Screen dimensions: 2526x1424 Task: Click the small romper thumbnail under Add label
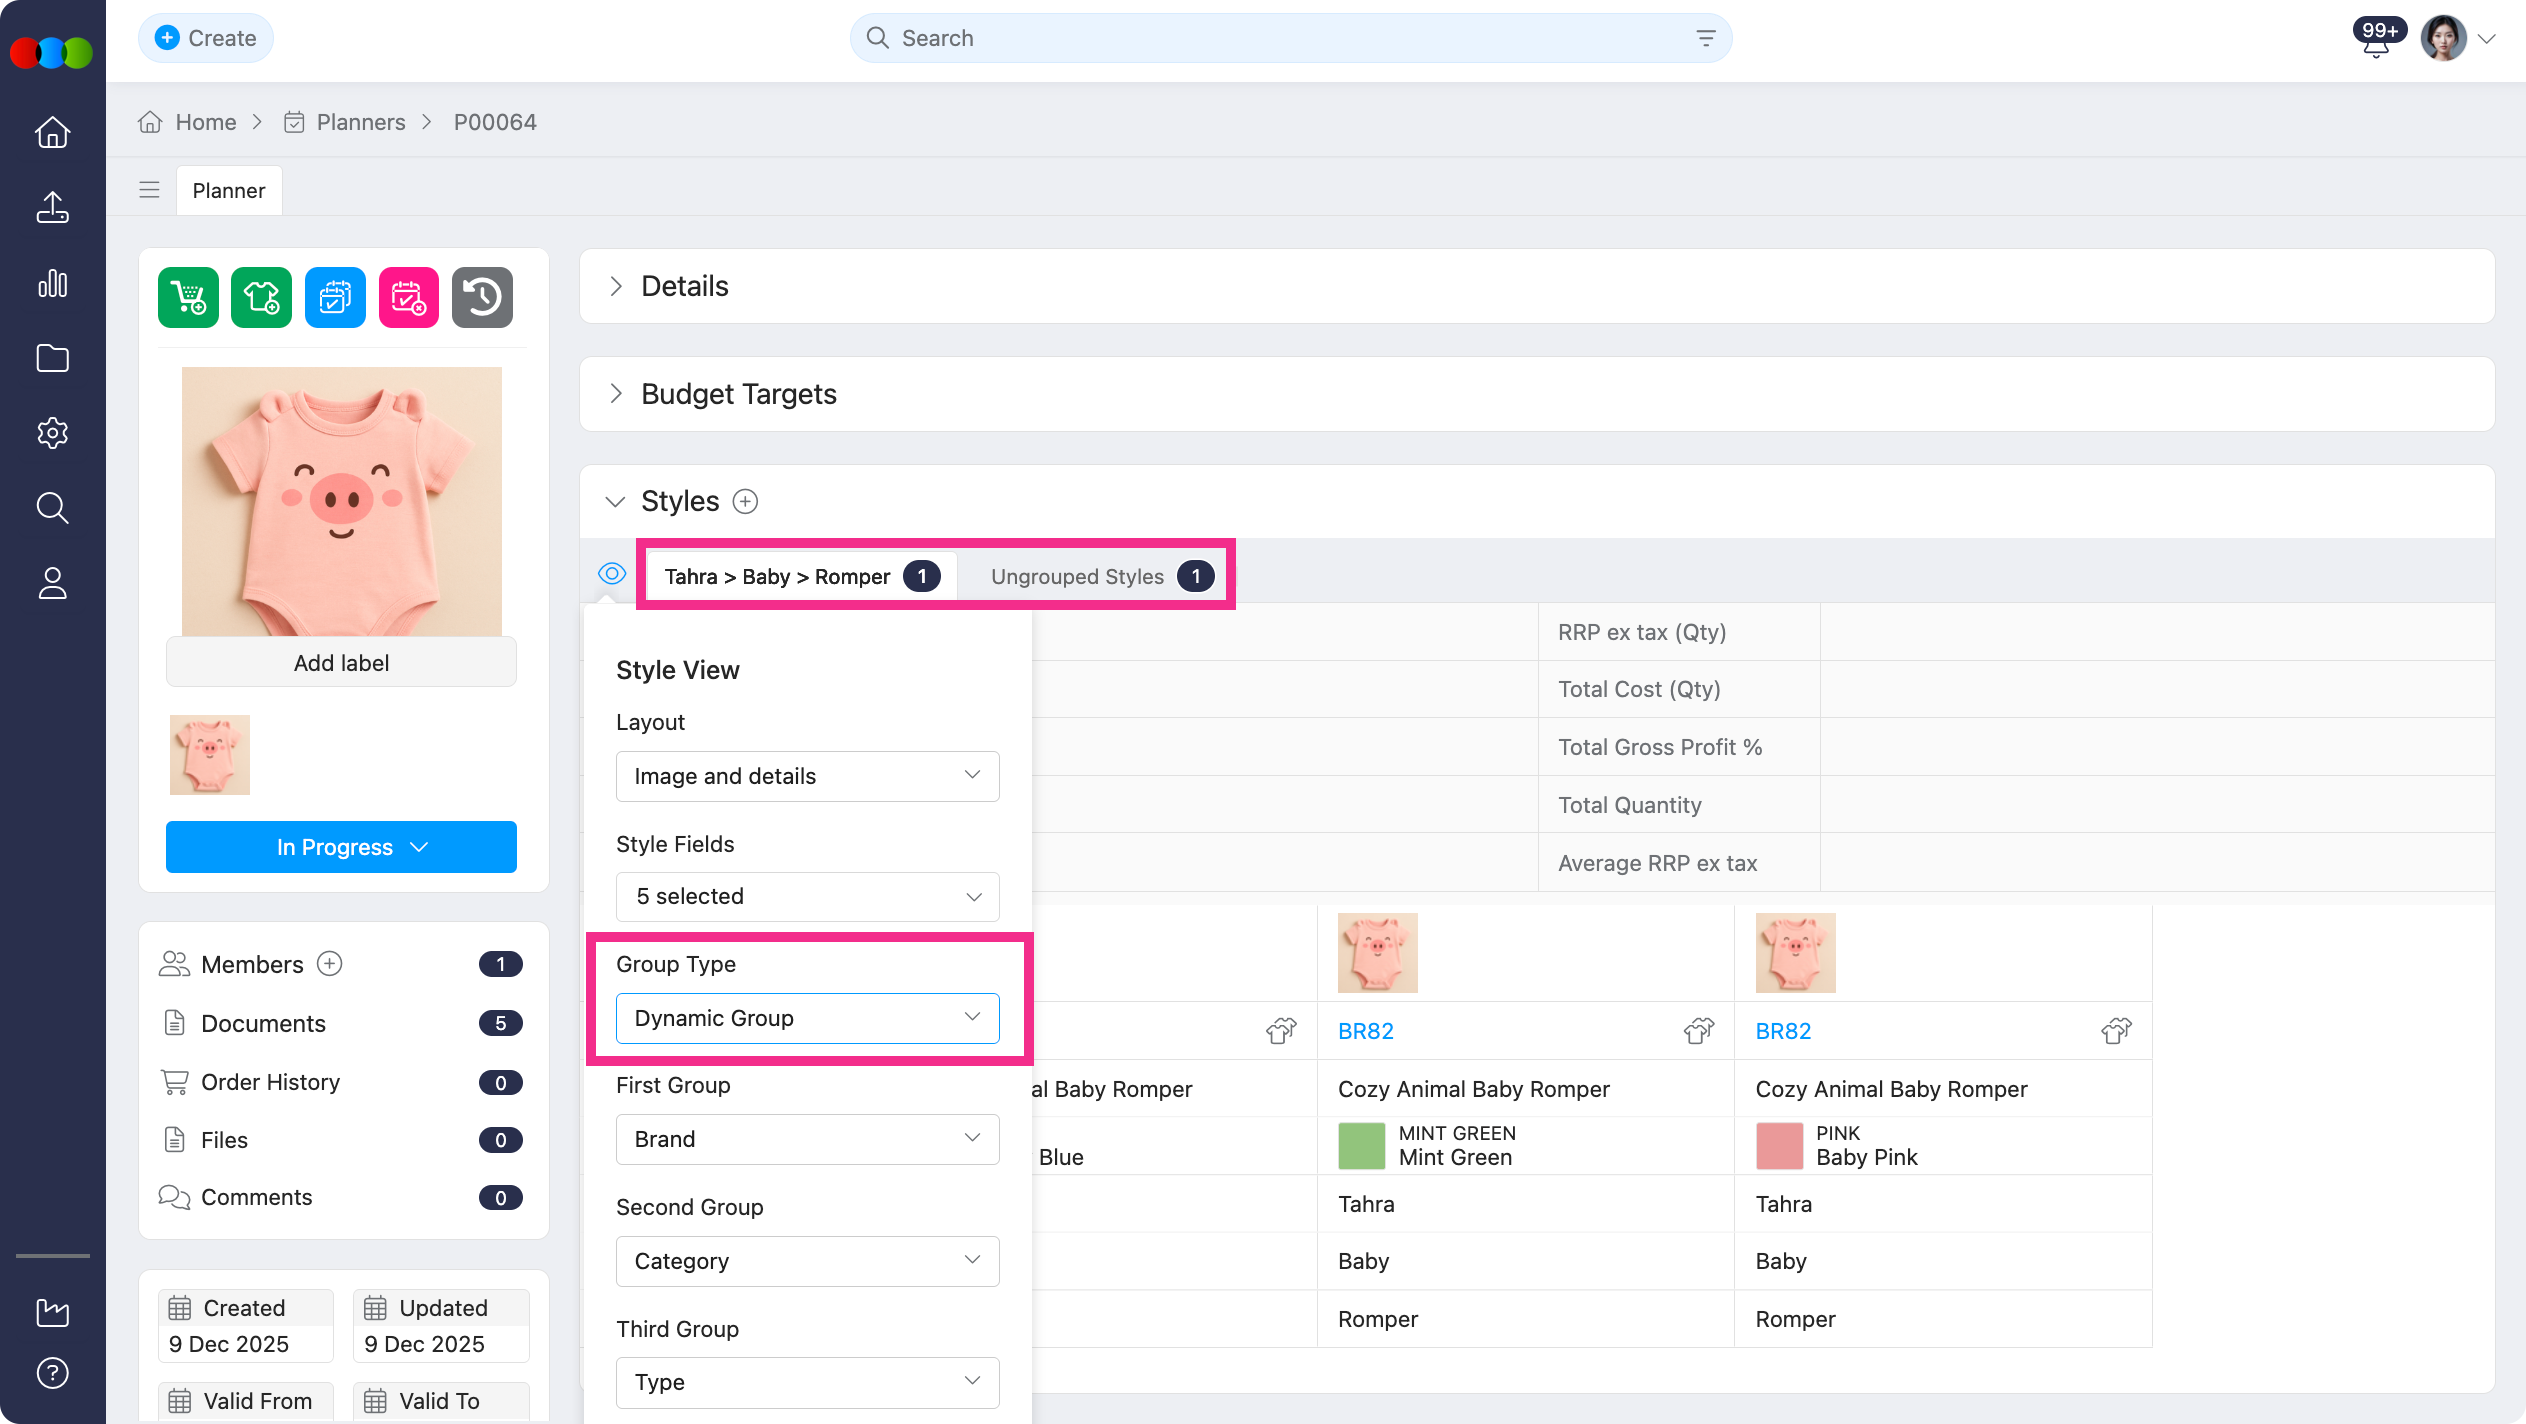tap(210, 755)
